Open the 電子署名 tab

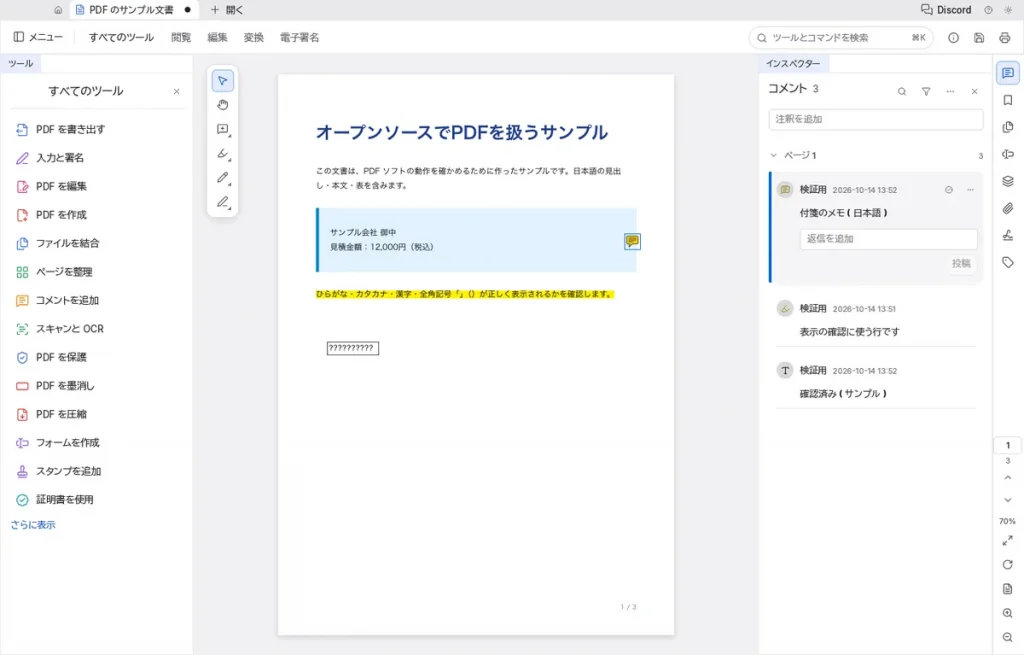click(300, 37)
